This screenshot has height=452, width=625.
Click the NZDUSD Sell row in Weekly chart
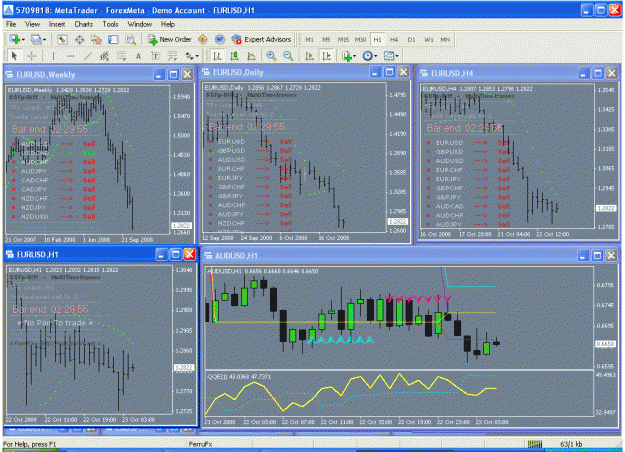54,216
